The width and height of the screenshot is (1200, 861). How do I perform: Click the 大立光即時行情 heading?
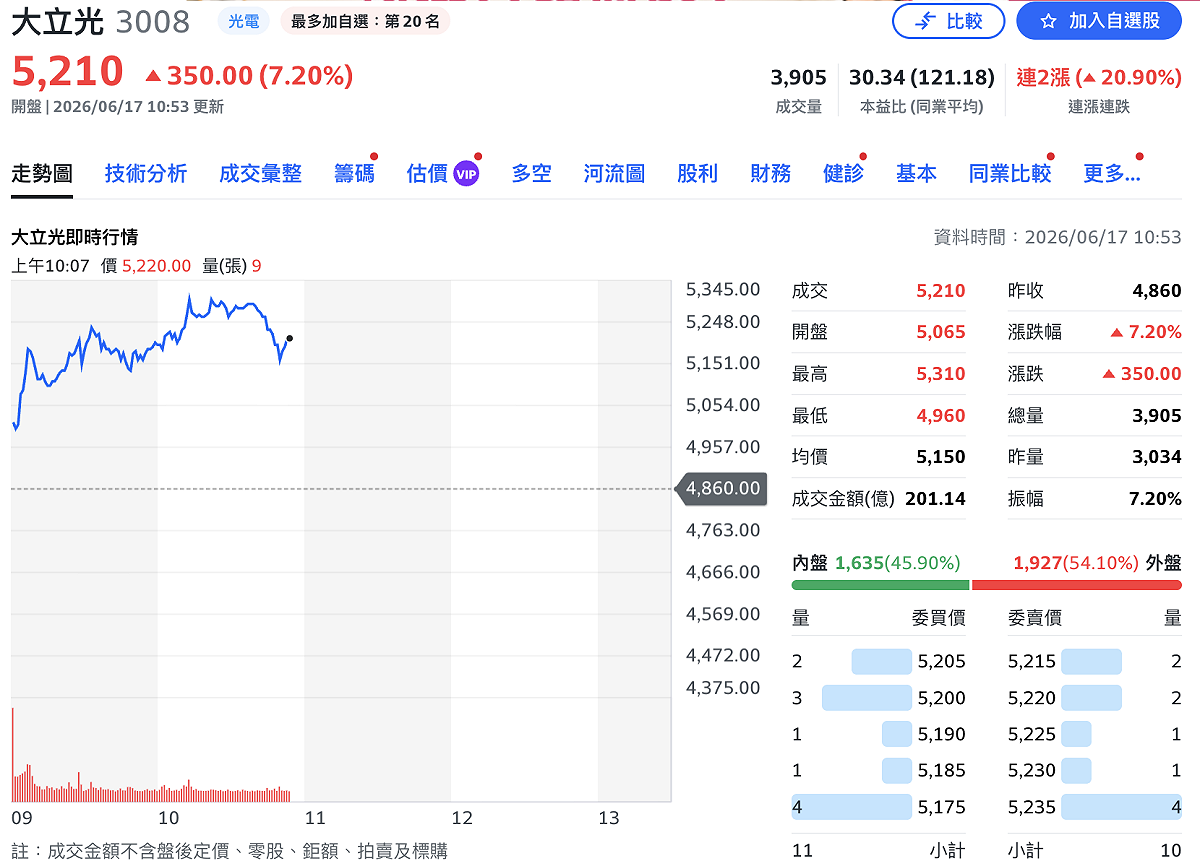(75, 237)
